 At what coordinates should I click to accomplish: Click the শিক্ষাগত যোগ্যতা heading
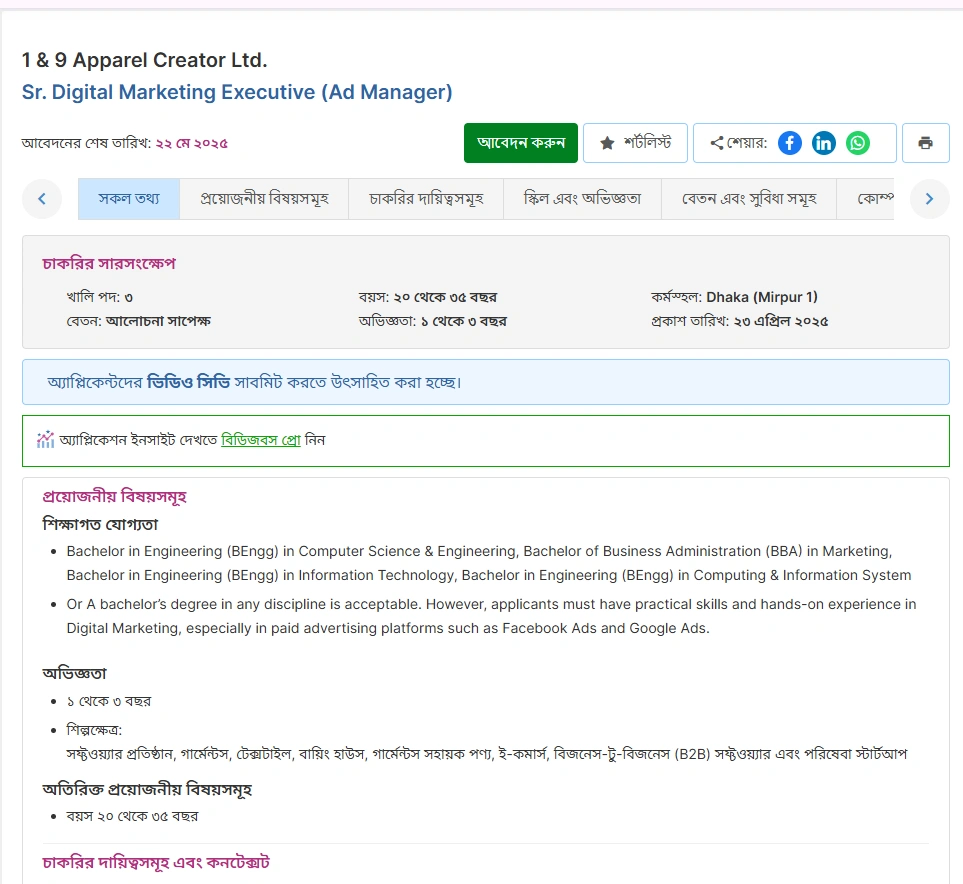(x=100, y=524)
